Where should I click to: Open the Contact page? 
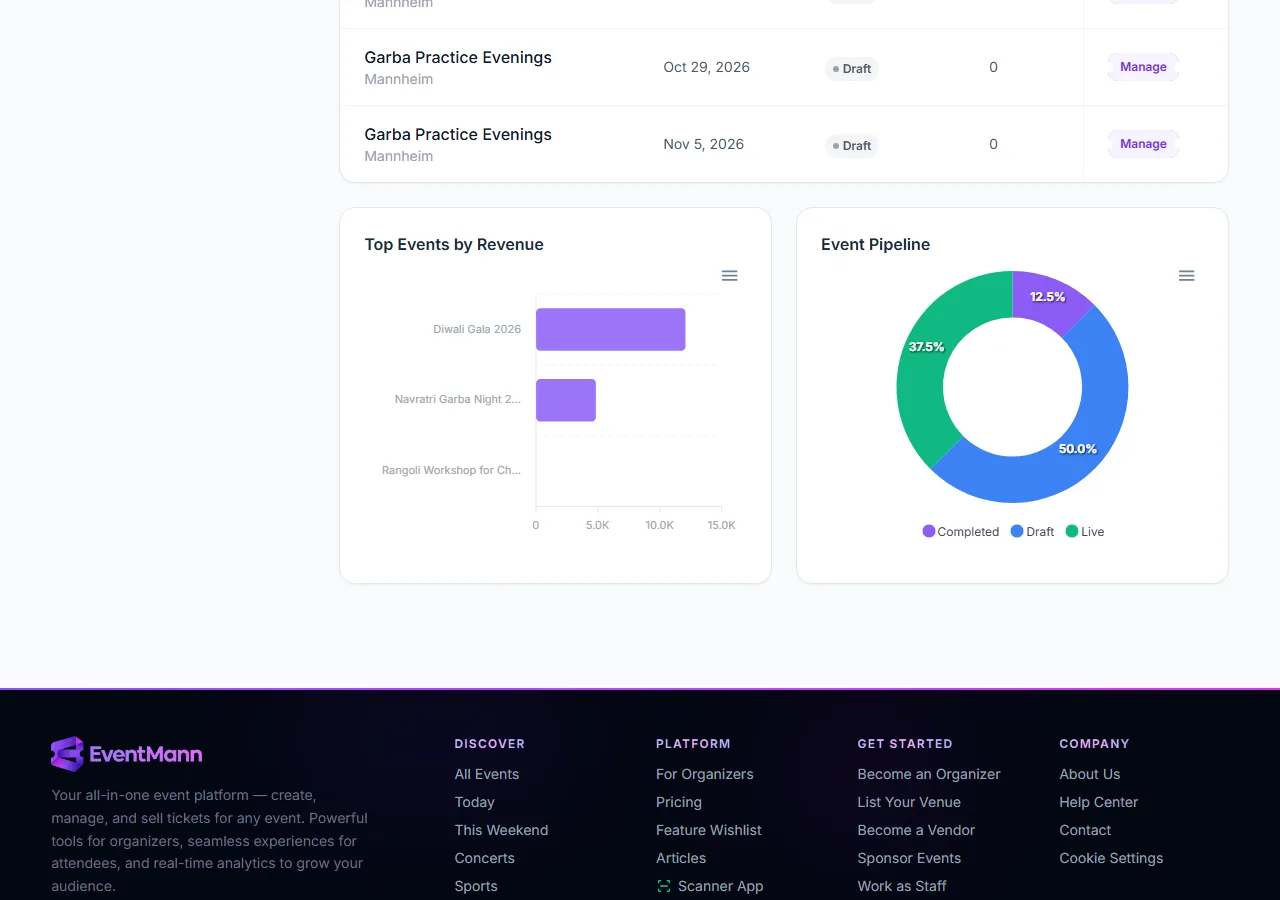coord(1085,830)
